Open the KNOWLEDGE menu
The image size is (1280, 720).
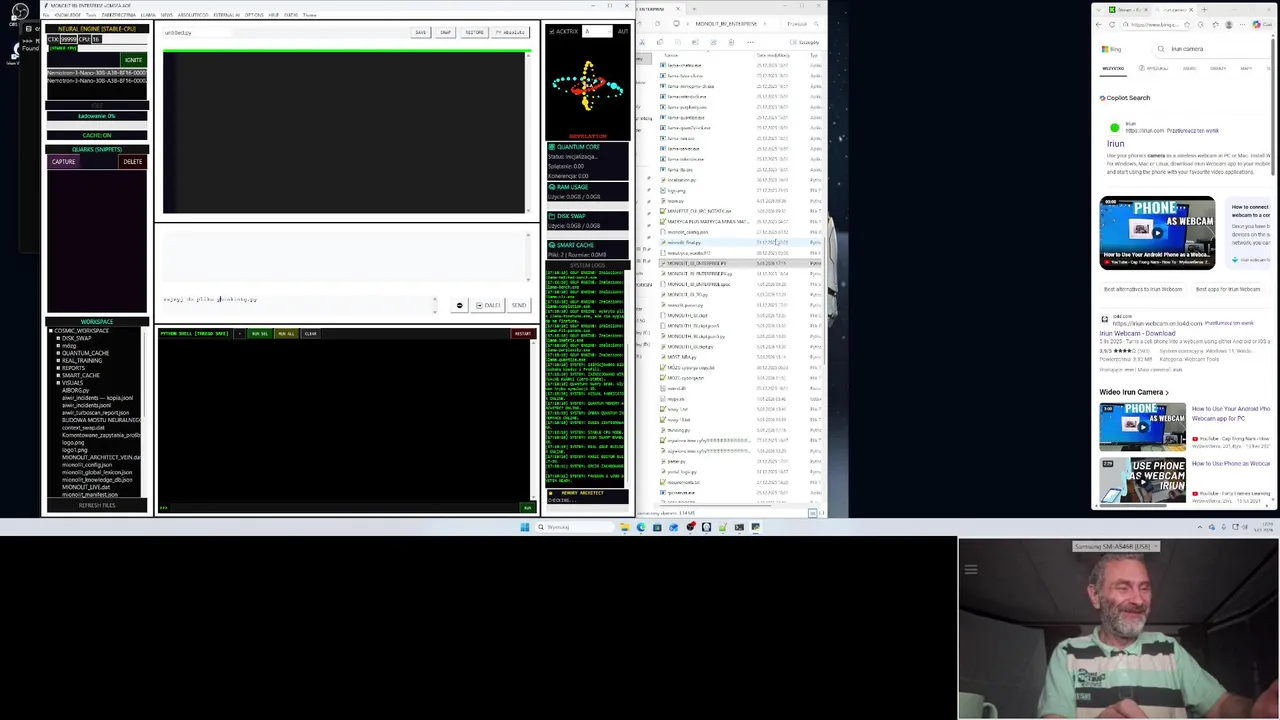(x=68, y=15)
